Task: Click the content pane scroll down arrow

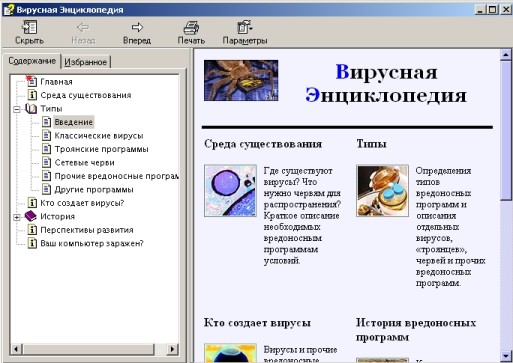Action: (506, 355)
